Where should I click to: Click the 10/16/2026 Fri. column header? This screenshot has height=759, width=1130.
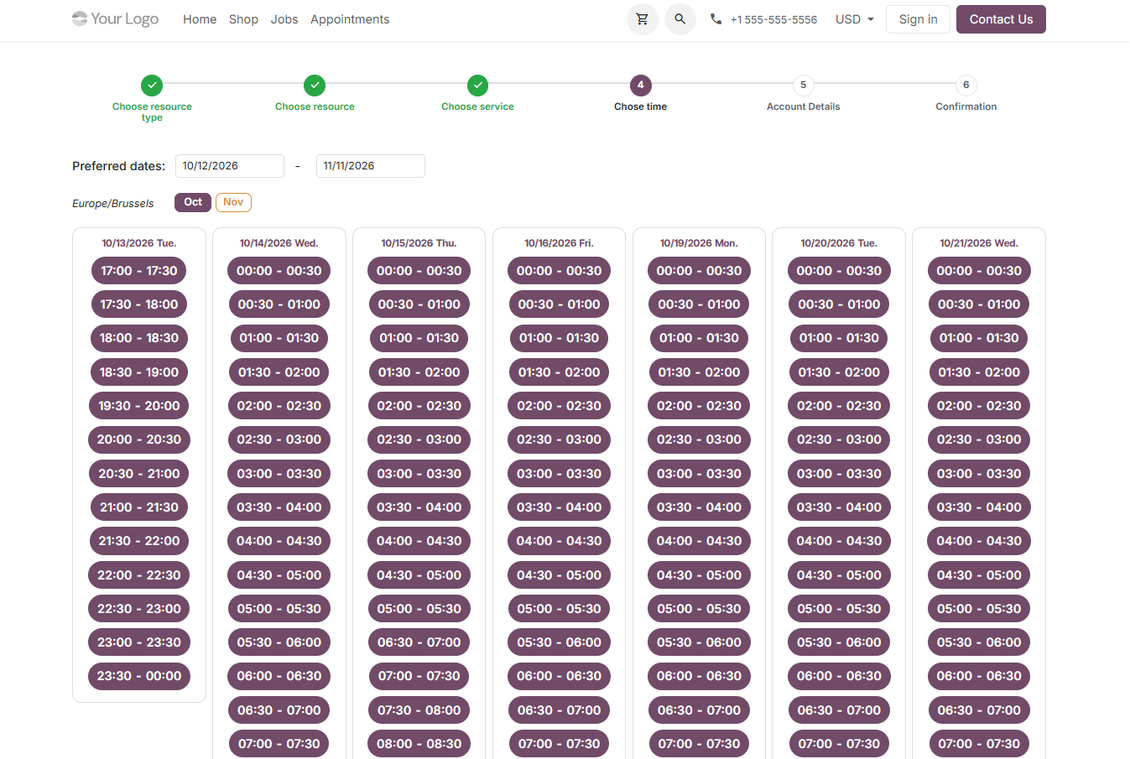tap(559, 244)
